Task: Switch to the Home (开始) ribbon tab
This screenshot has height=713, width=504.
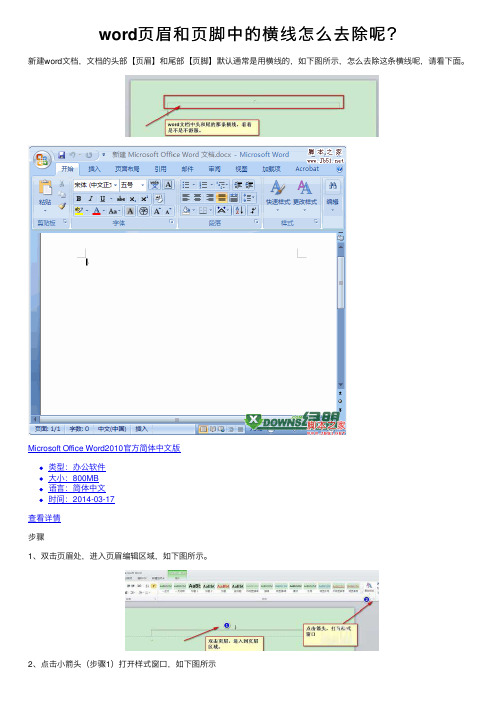Action: pos(67,169)
